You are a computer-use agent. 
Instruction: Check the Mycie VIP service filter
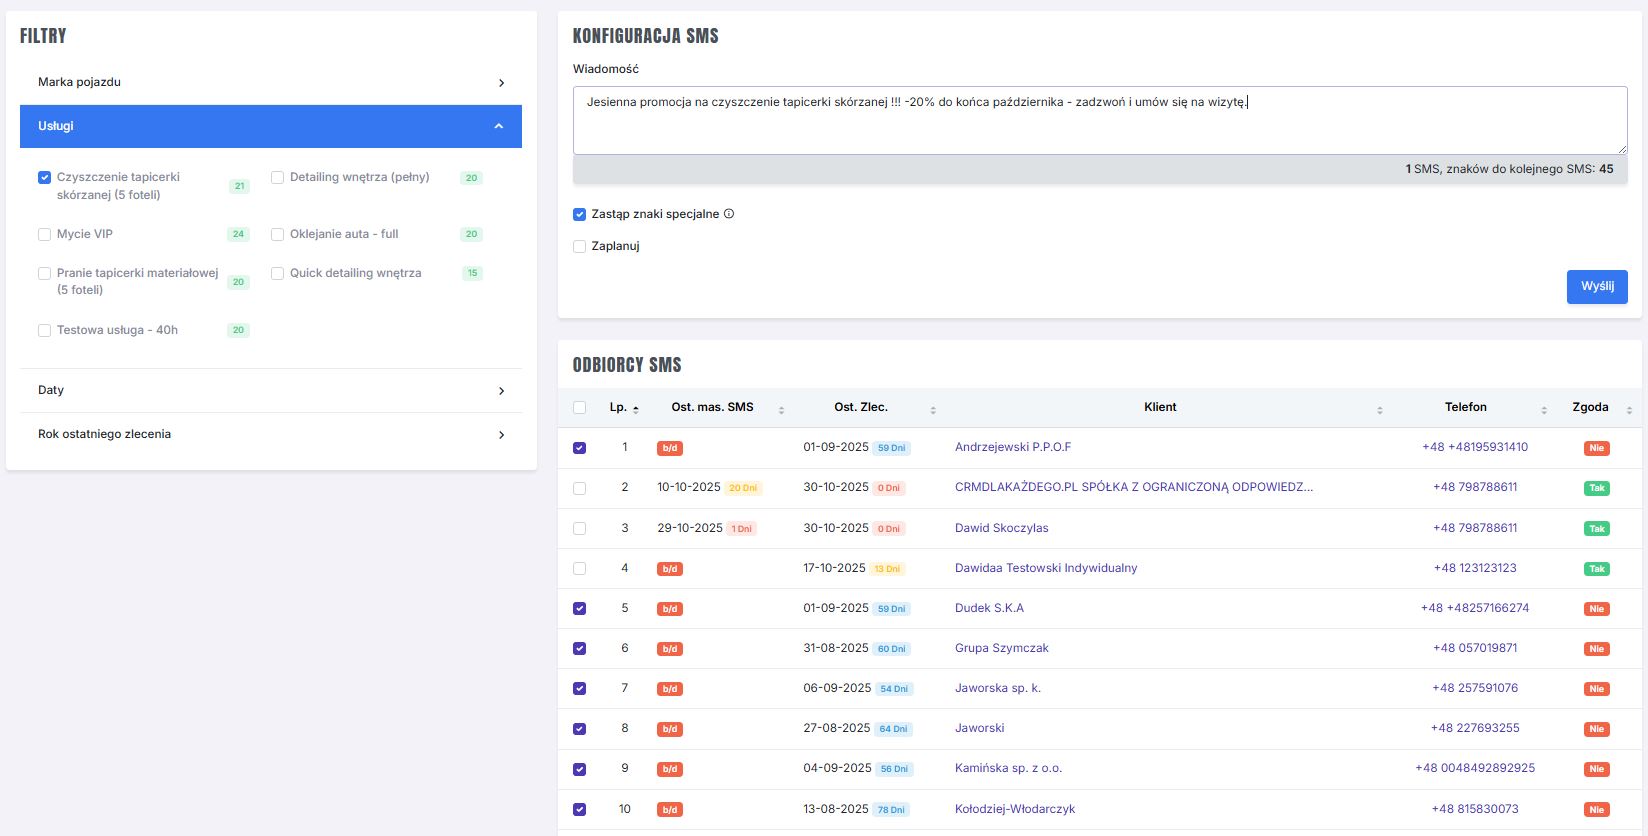[45, 235]
